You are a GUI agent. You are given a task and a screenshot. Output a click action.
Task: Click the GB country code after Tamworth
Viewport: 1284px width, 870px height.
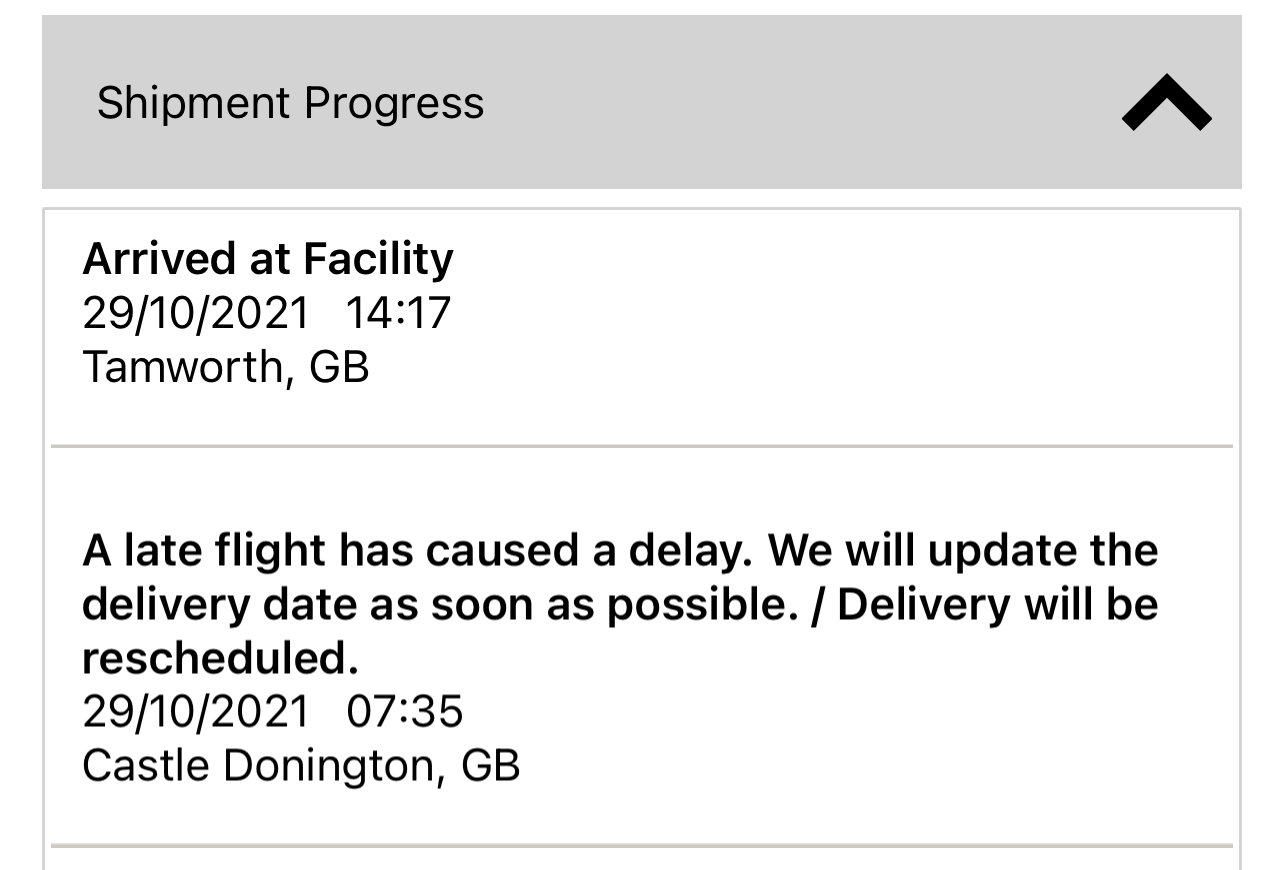click(339, 367)
